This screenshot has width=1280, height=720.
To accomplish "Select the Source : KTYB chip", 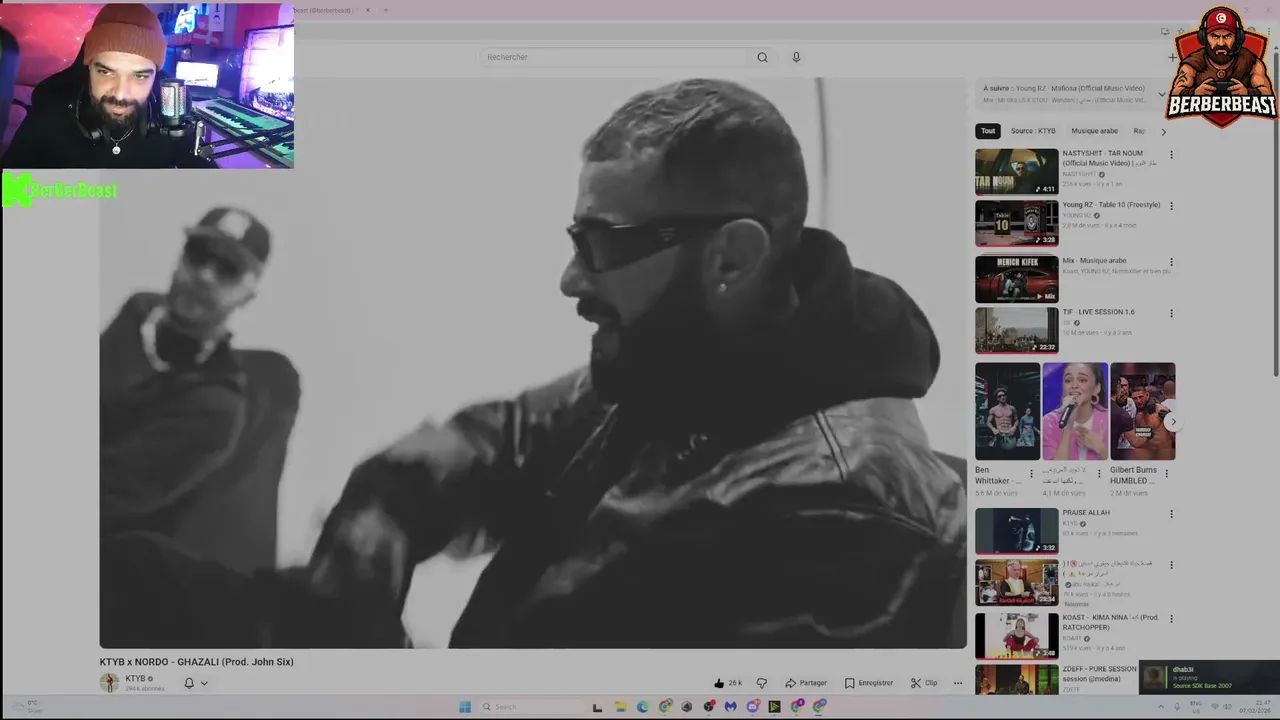I will pos(1033,131).
